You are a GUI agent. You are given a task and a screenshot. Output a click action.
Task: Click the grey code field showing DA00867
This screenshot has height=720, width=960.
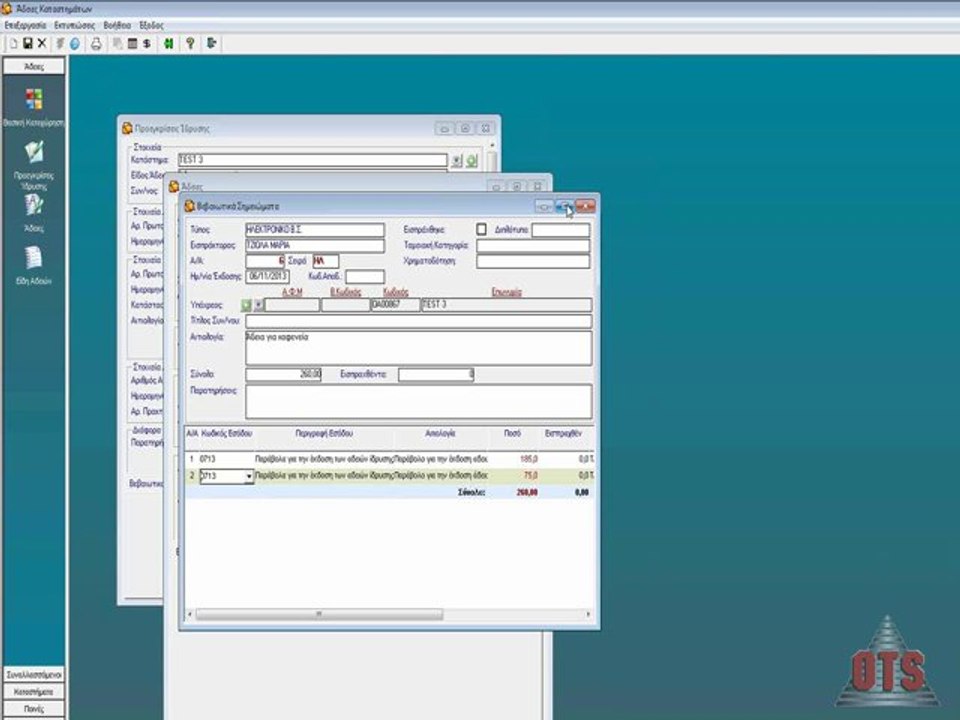pyautogui.click(x=396, y=305)
